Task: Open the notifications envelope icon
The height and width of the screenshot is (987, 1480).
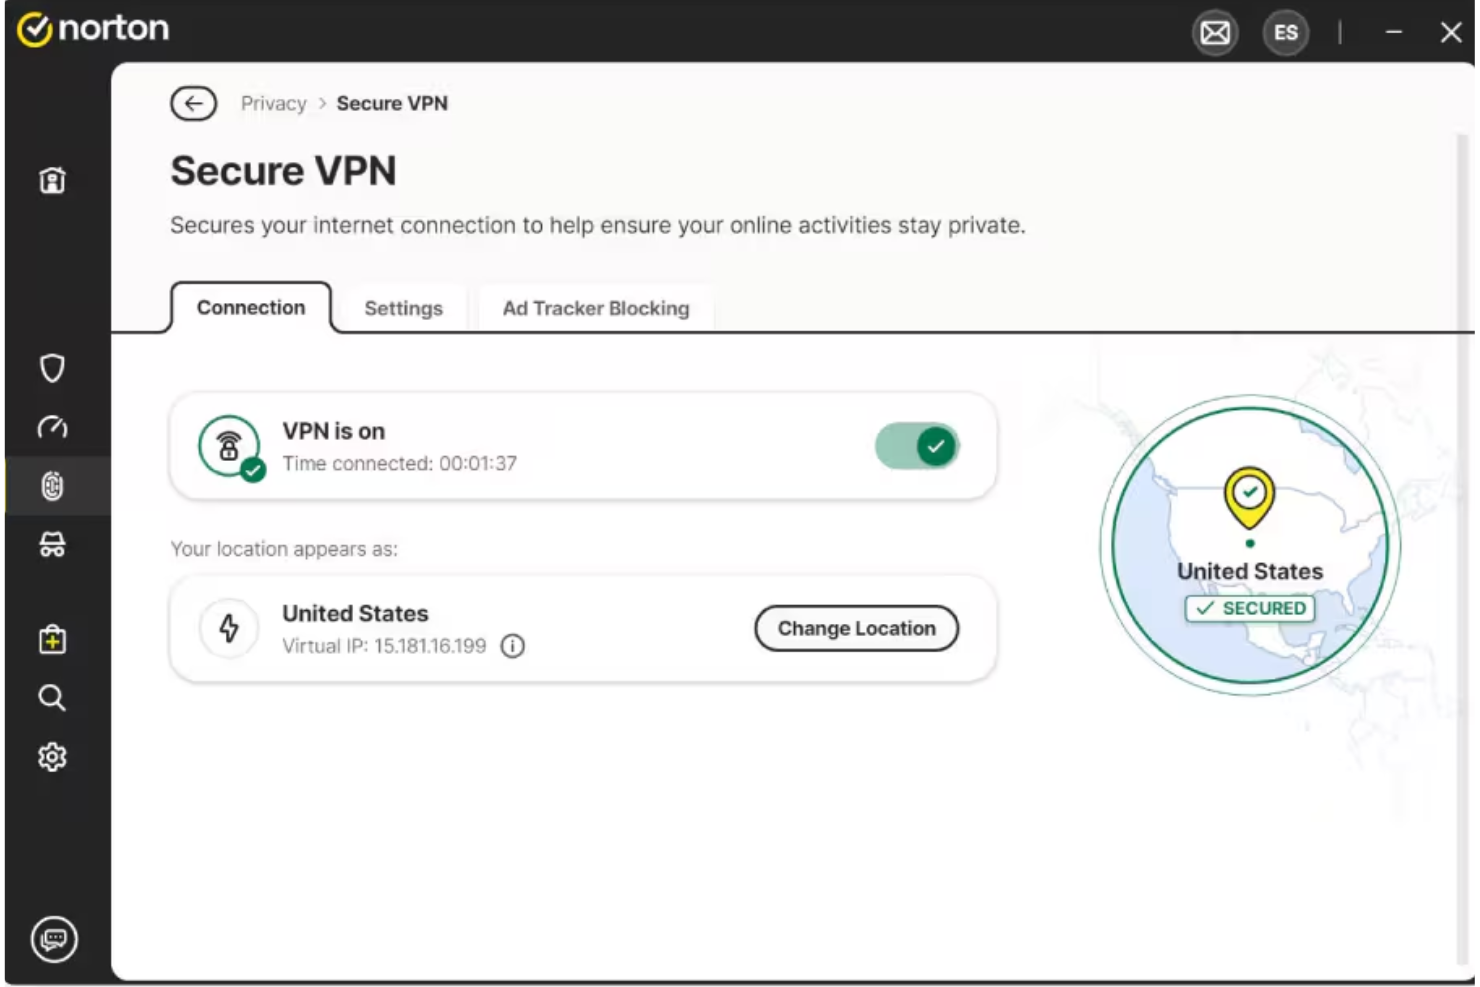Action: tap(1214, 33)
